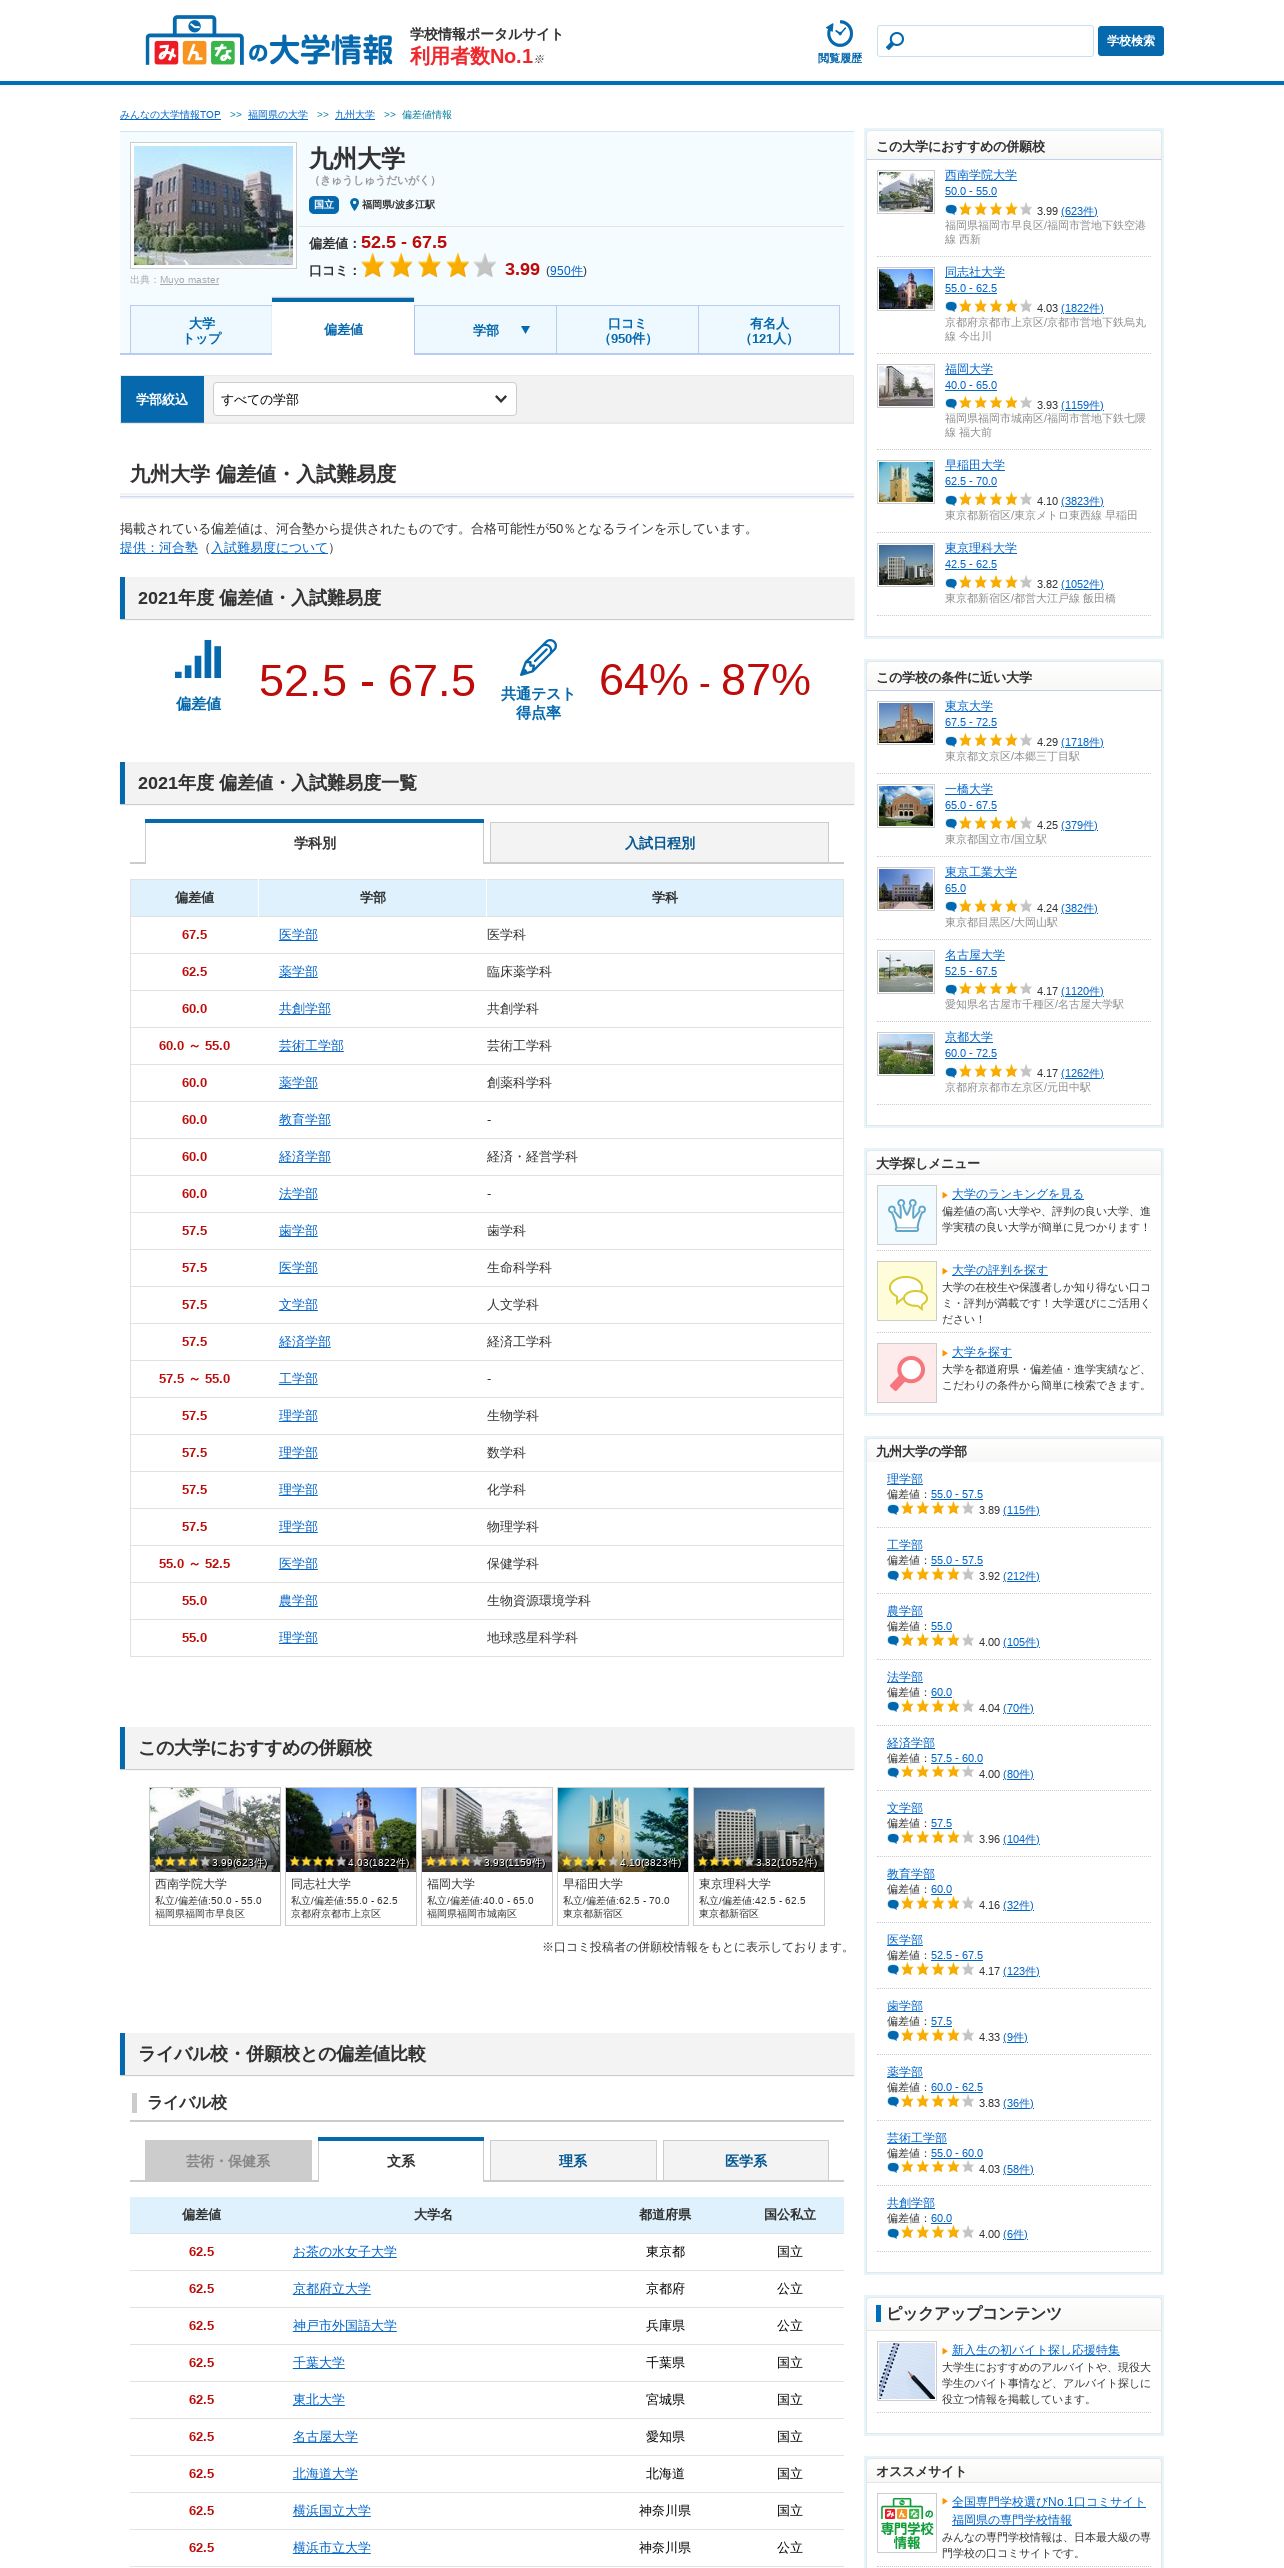Screen dimensions: 1284x2568
Task: Click the 臨床薬学科 table cell
Action: 664,971
